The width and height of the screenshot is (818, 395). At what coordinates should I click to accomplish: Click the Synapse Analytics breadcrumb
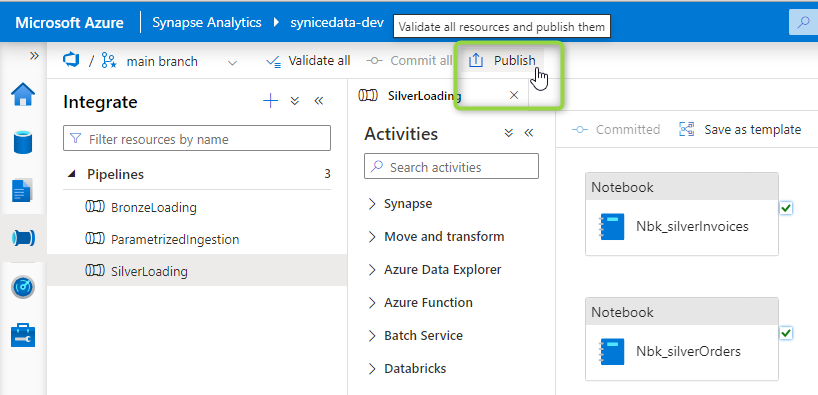[x=207, y=23]
